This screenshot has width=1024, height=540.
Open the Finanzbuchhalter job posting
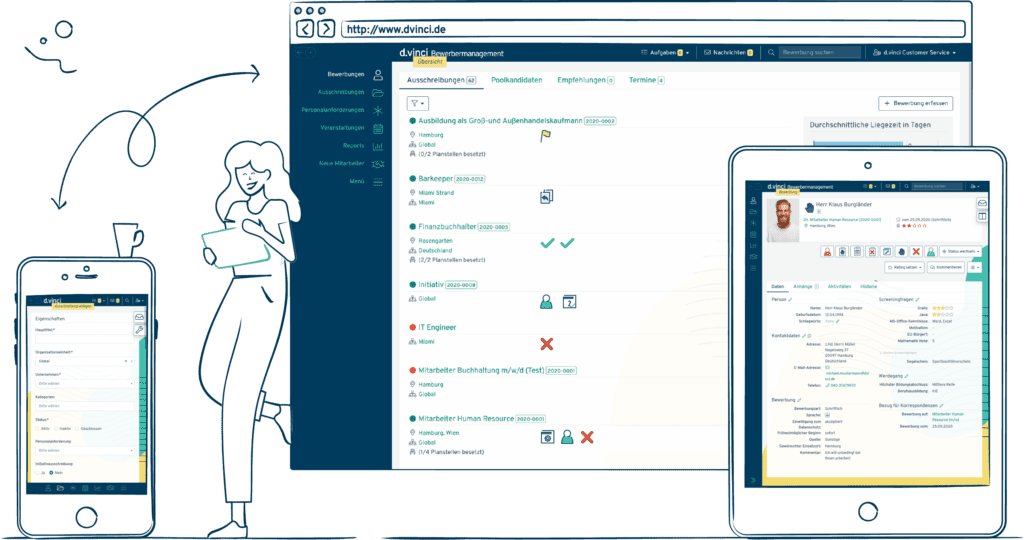447,227
